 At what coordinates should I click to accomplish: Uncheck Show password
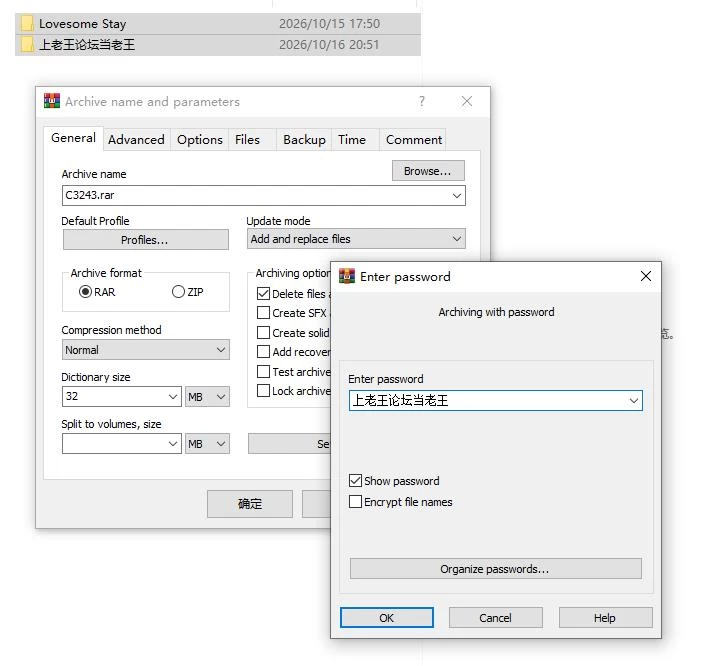click(x=355, y=481)
